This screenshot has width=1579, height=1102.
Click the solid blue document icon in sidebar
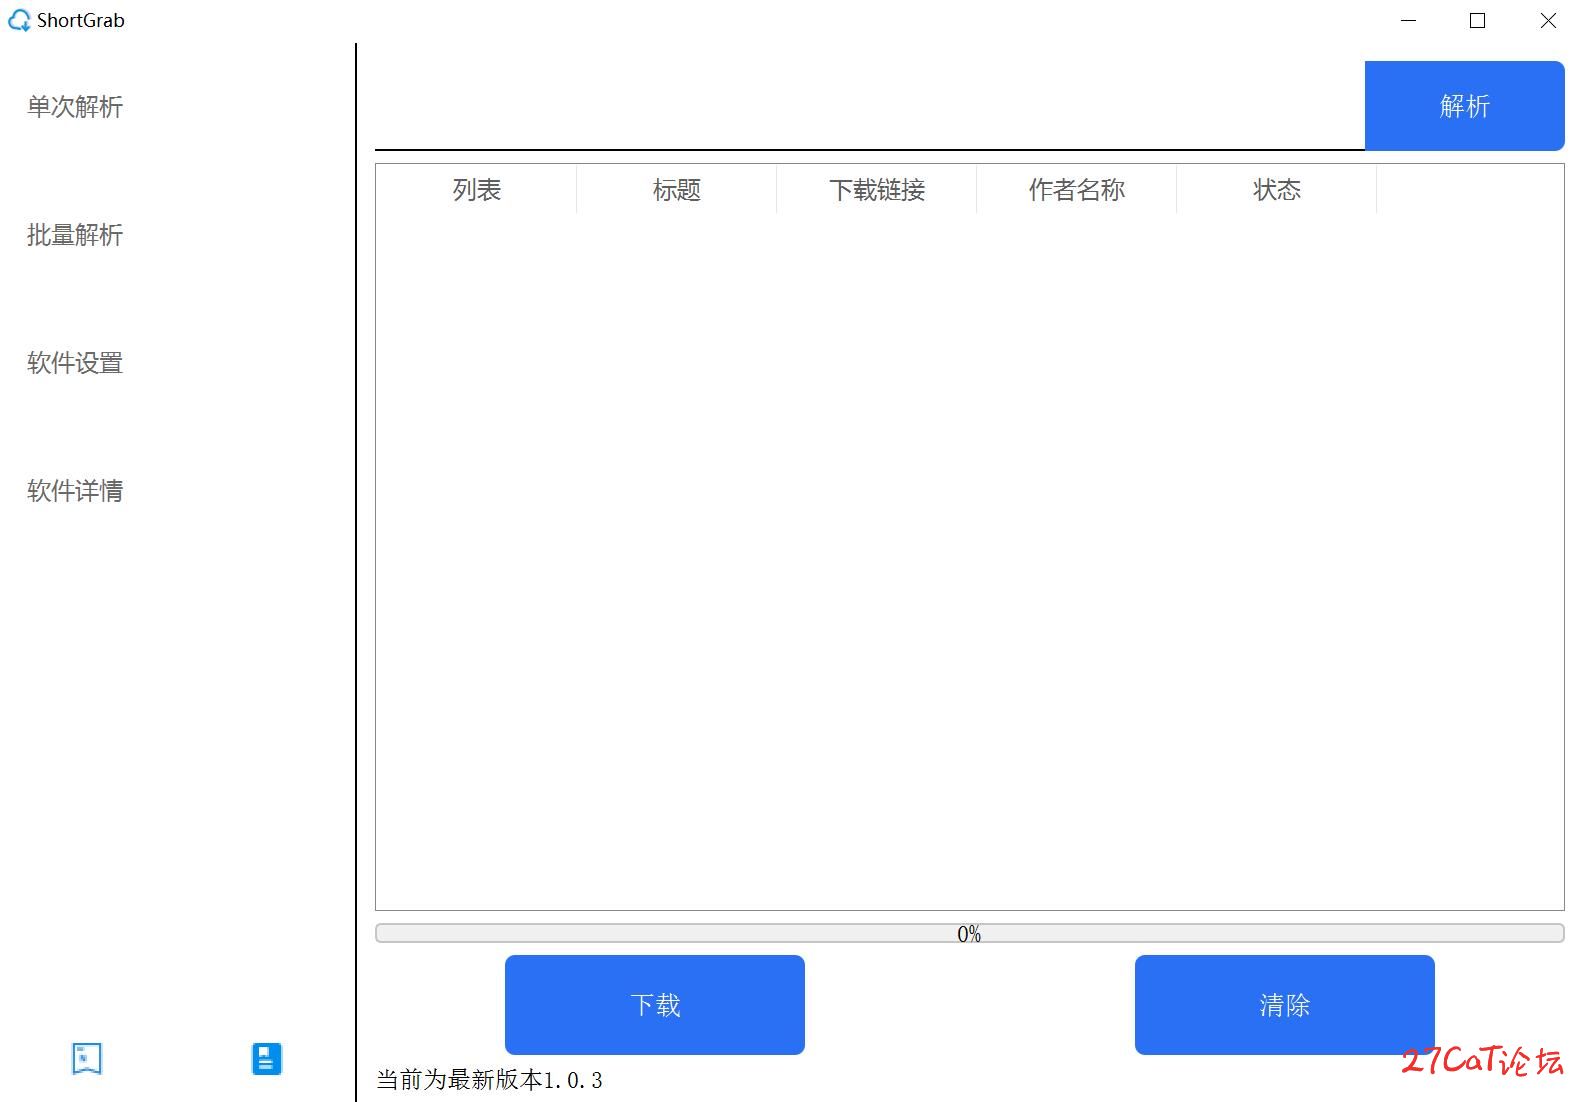pos(267,1059)
